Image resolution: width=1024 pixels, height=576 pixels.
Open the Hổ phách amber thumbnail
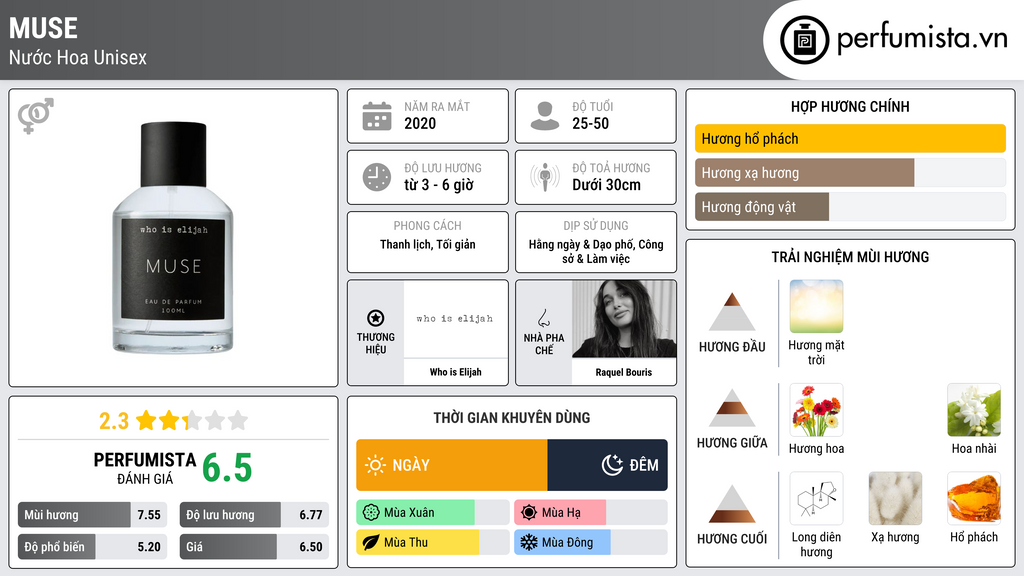974,498
